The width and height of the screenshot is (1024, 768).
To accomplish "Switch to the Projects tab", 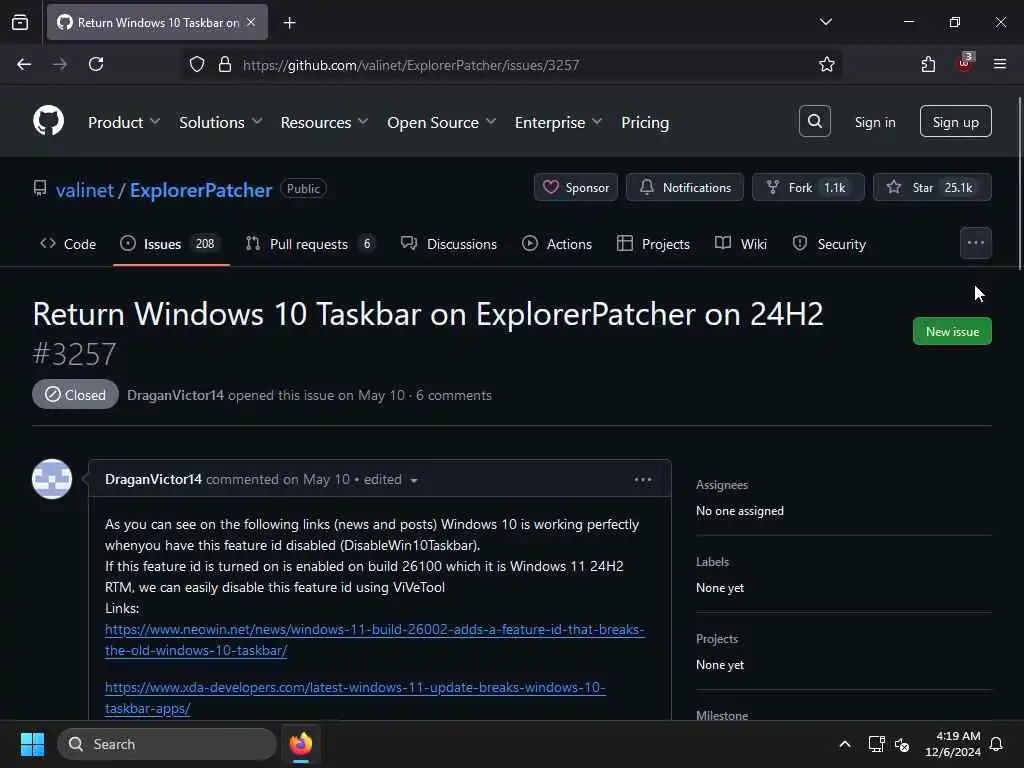I will (654, 244).
